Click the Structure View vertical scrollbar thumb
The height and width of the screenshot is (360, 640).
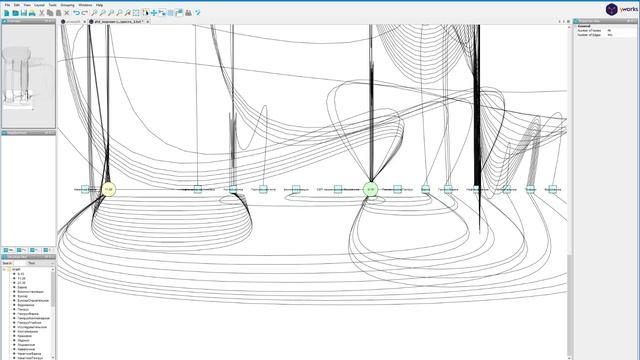pyautogui.click(x=53, y=288)
